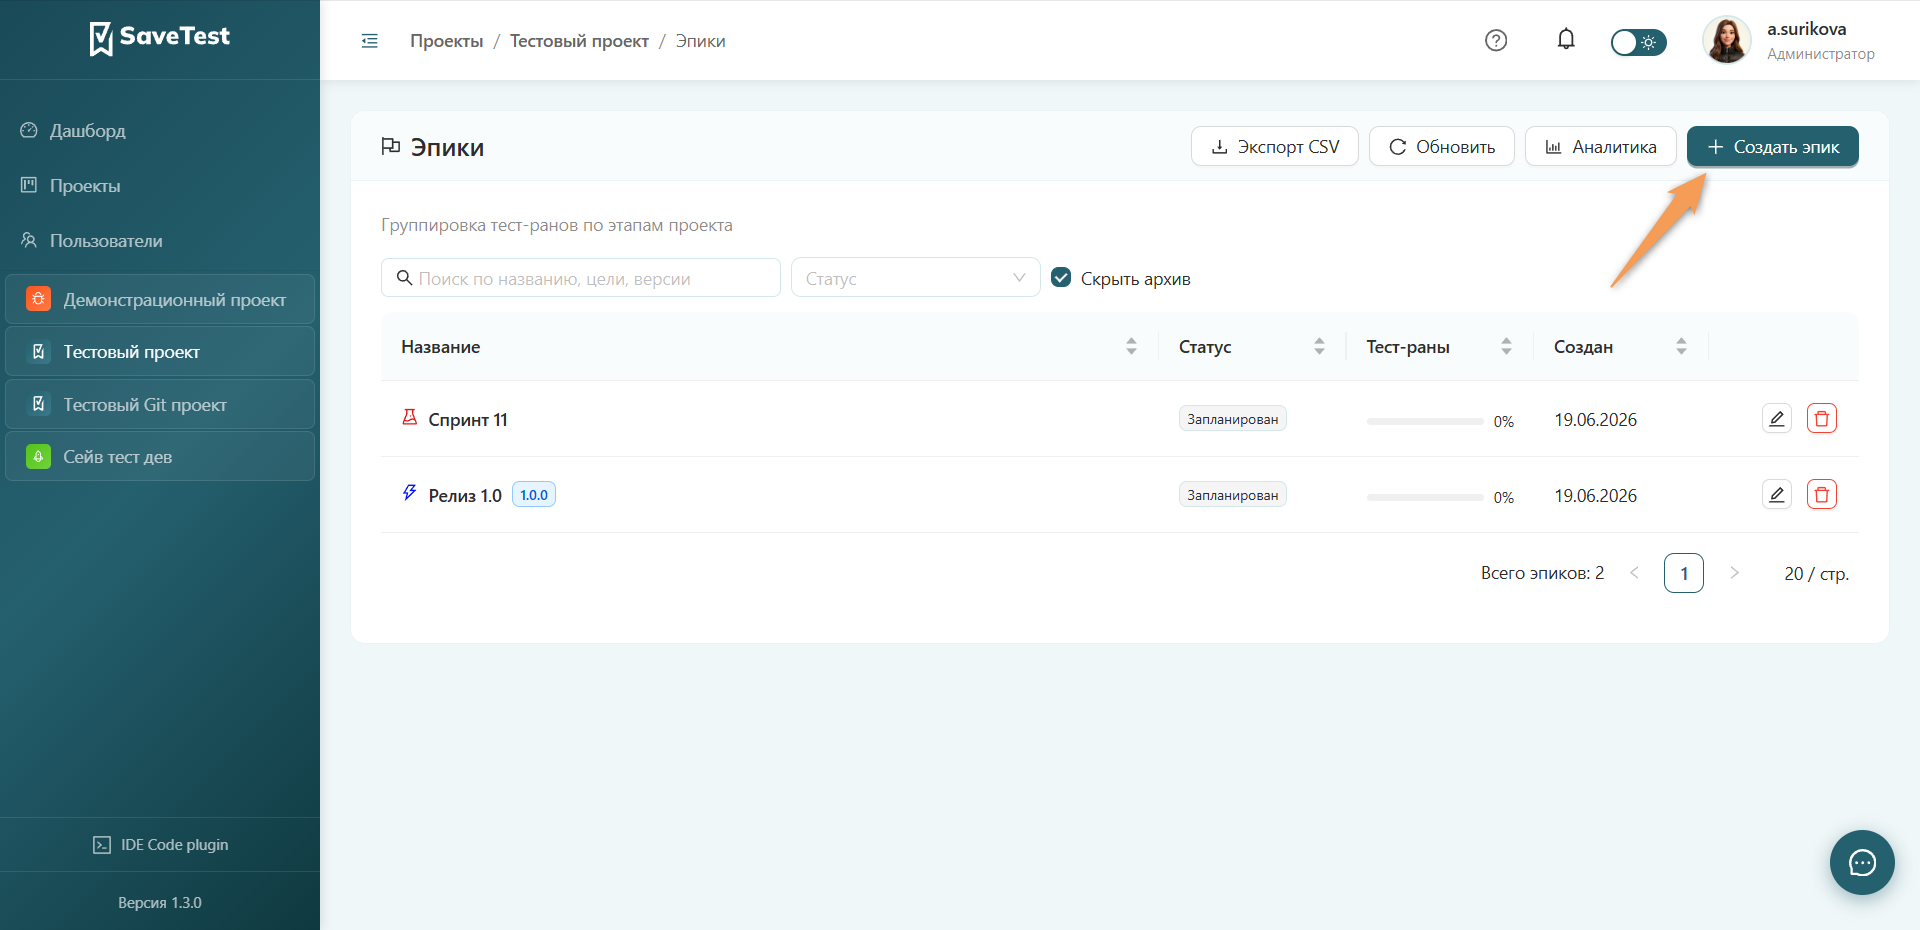Open the chat support bubble
The image size is (1920, 930).
coord(1862,862)
